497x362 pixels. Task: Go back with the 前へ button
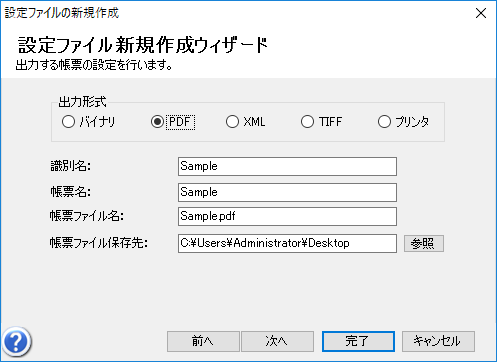203,341
